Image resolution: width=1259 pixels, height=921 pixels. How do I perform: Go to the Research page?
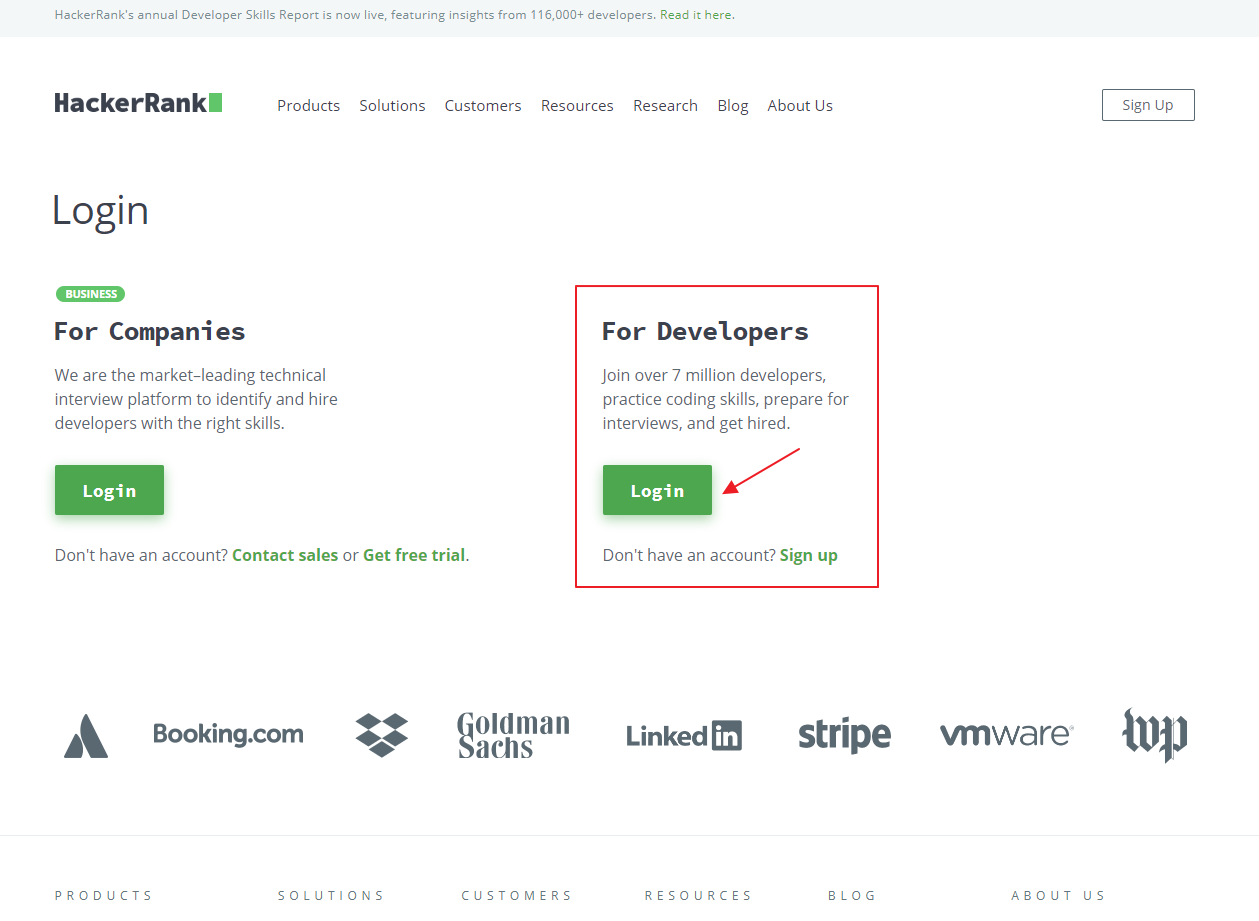pyautogui.click(x=665, y=105)
